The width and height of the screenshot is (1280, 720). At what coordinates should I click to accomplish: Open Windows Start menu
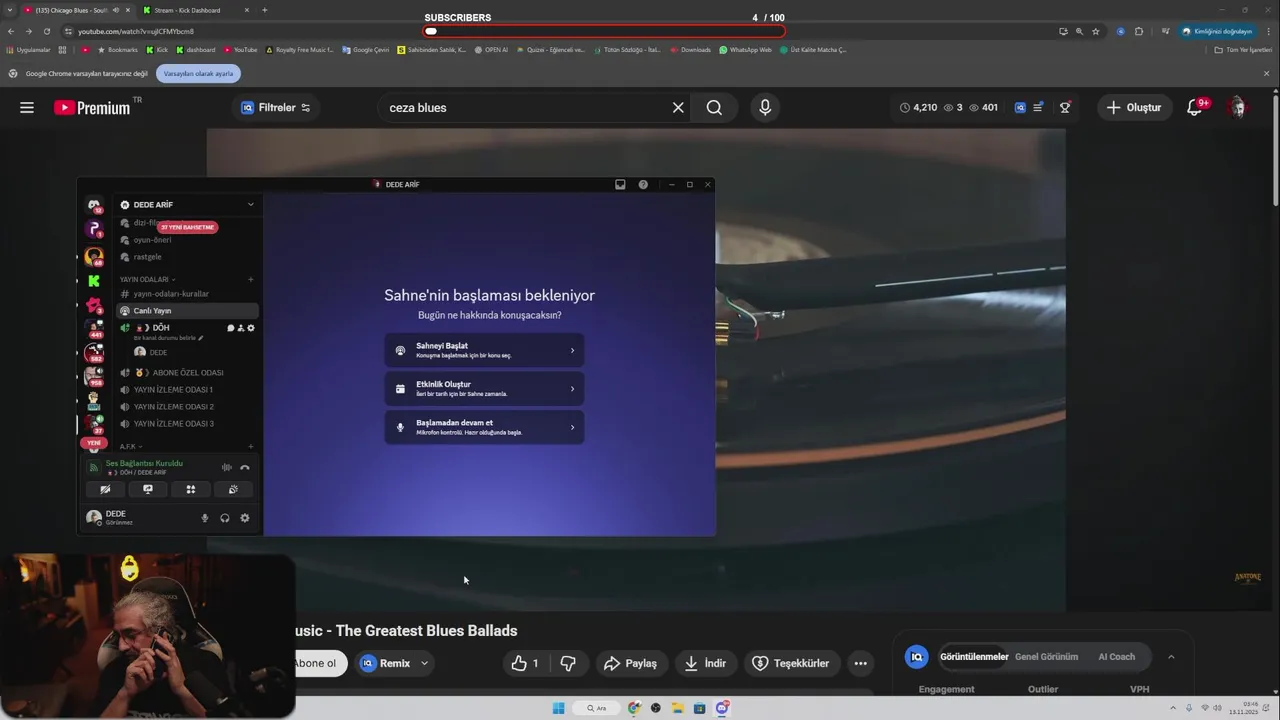click(x=558, y=708)
